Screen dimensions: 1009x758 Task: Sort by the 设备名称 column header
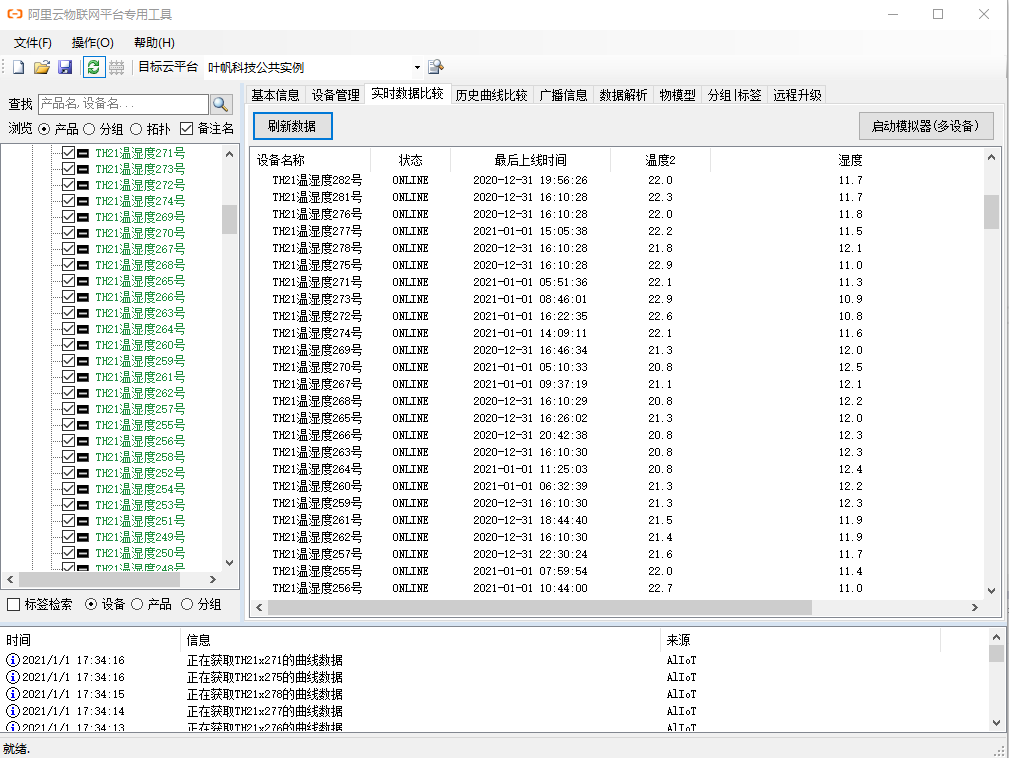click(x=310, y=160)
